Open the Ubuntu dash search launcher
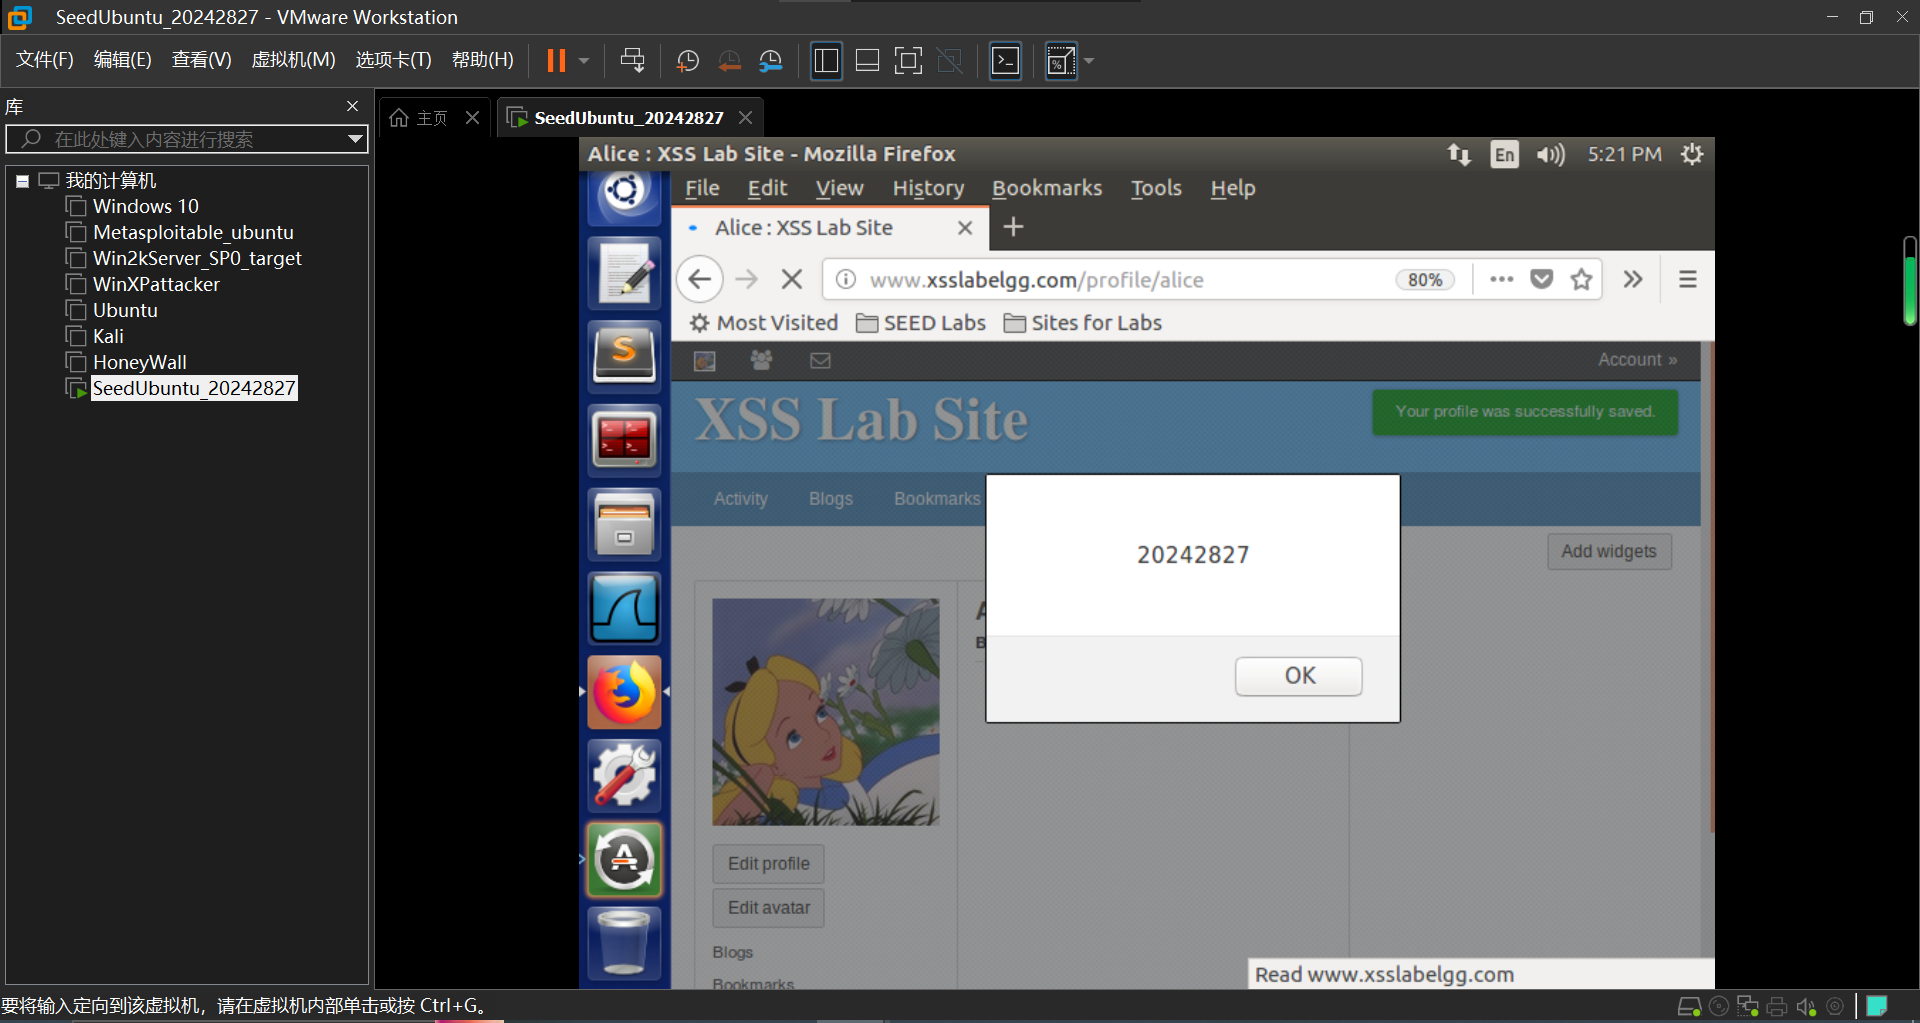 (x=624, y=195)
